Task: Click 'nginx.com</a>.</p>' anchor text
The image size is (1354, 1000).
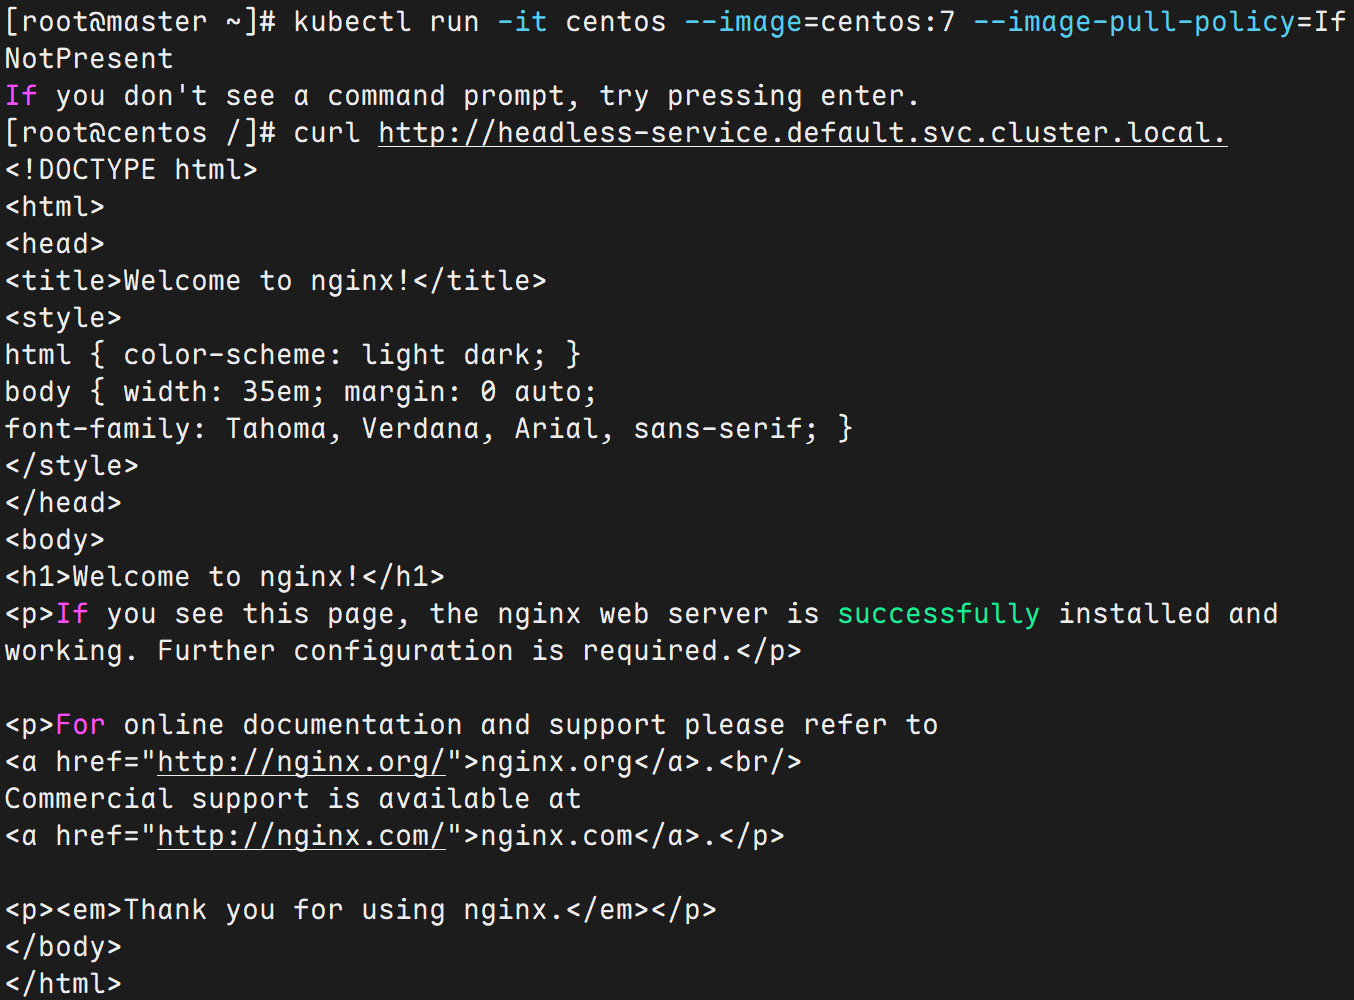Action: point(632,836)
